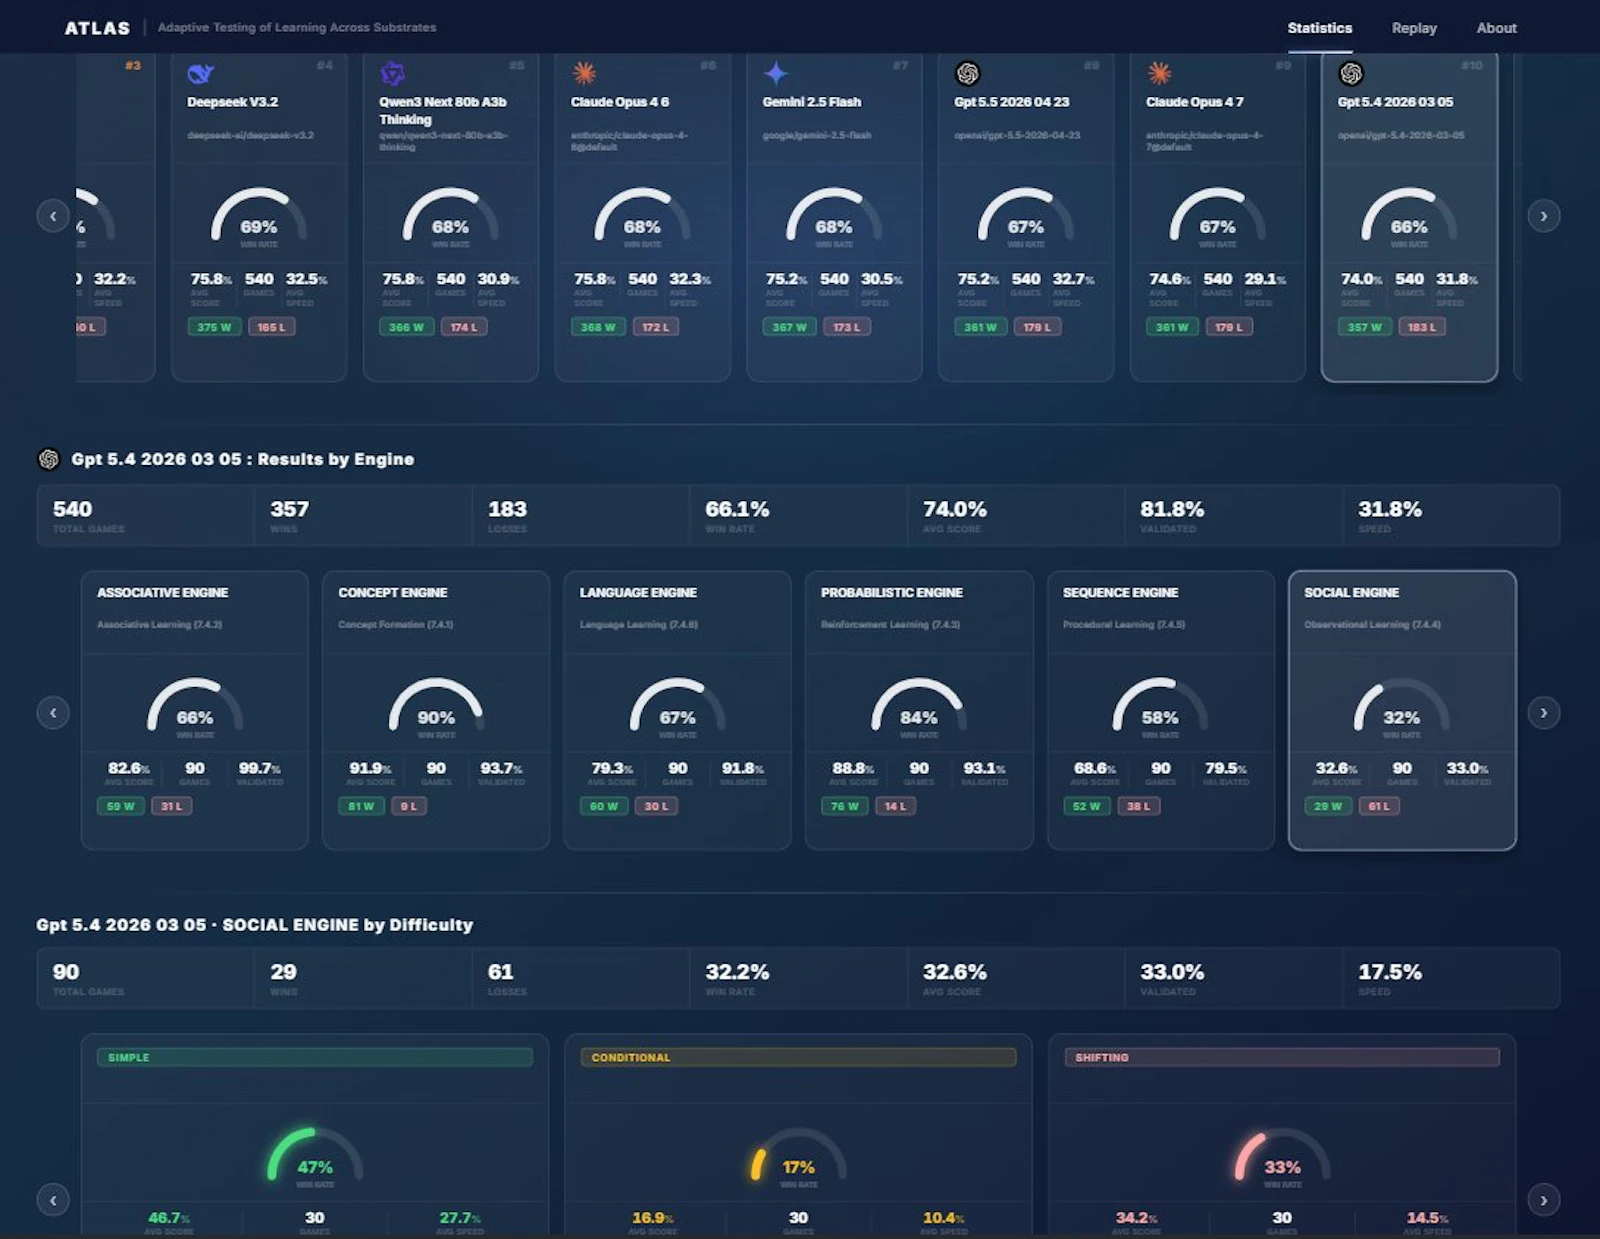
Task: Click left arrow of difficulty carousel
Action: click(53, 1200)
